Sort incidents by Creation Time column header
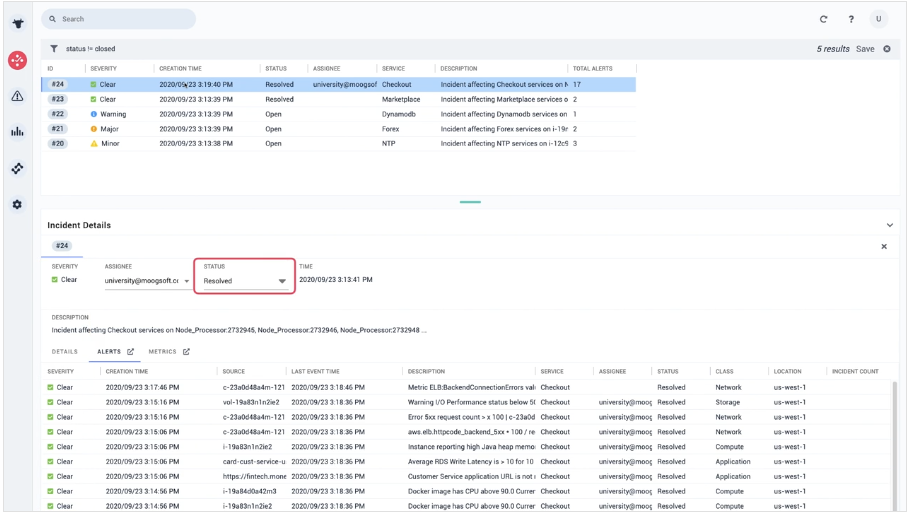 180,68
